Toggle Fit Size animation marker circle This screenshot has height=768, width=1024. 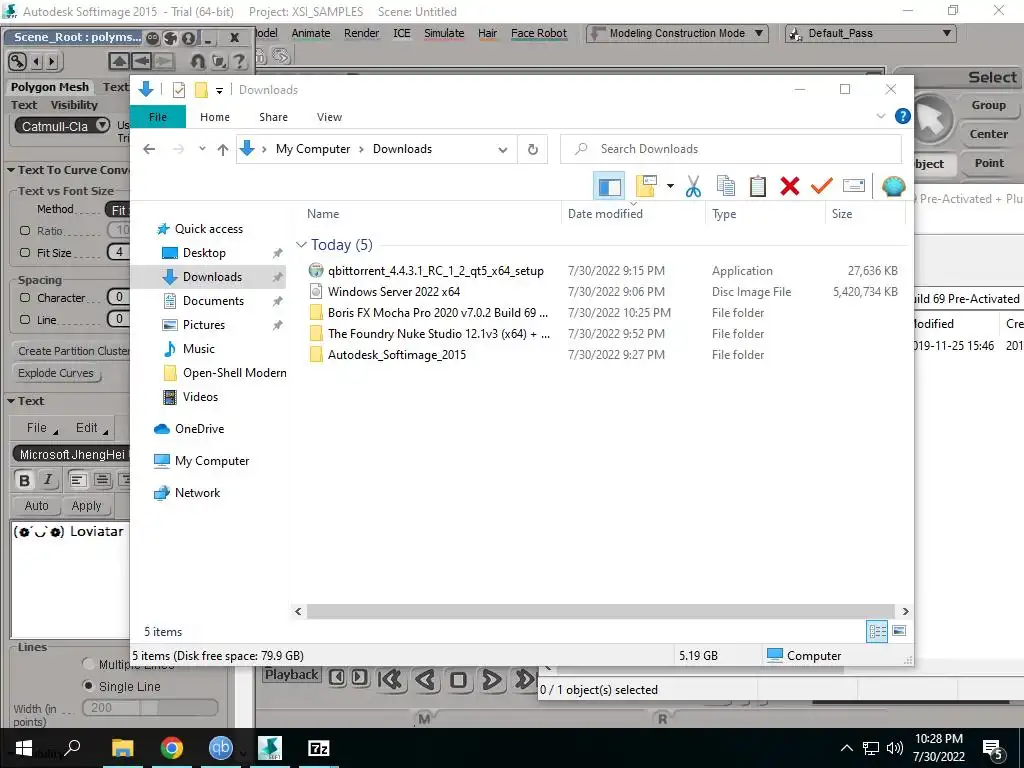[25, 253]
